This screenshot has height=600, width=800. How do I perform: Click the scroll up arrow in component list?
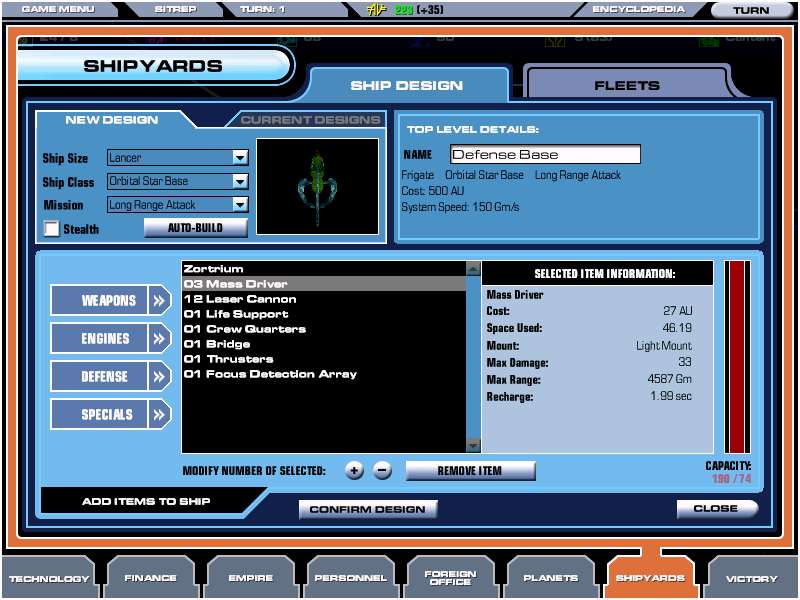coord(473,269)
